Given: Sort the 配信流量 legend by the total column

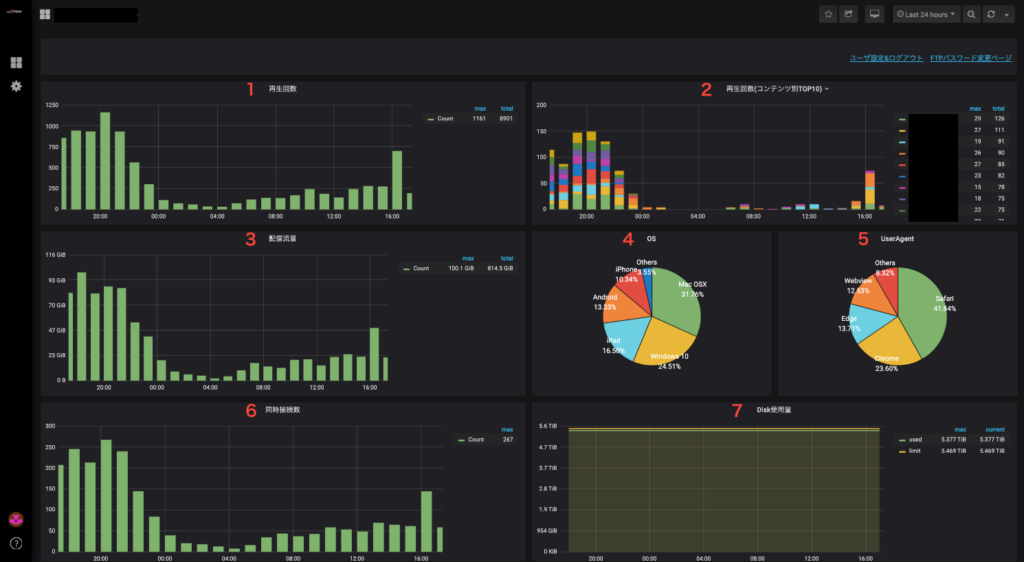Looking at the screenshot, I should pyautogui.click(x=505, y=258).
